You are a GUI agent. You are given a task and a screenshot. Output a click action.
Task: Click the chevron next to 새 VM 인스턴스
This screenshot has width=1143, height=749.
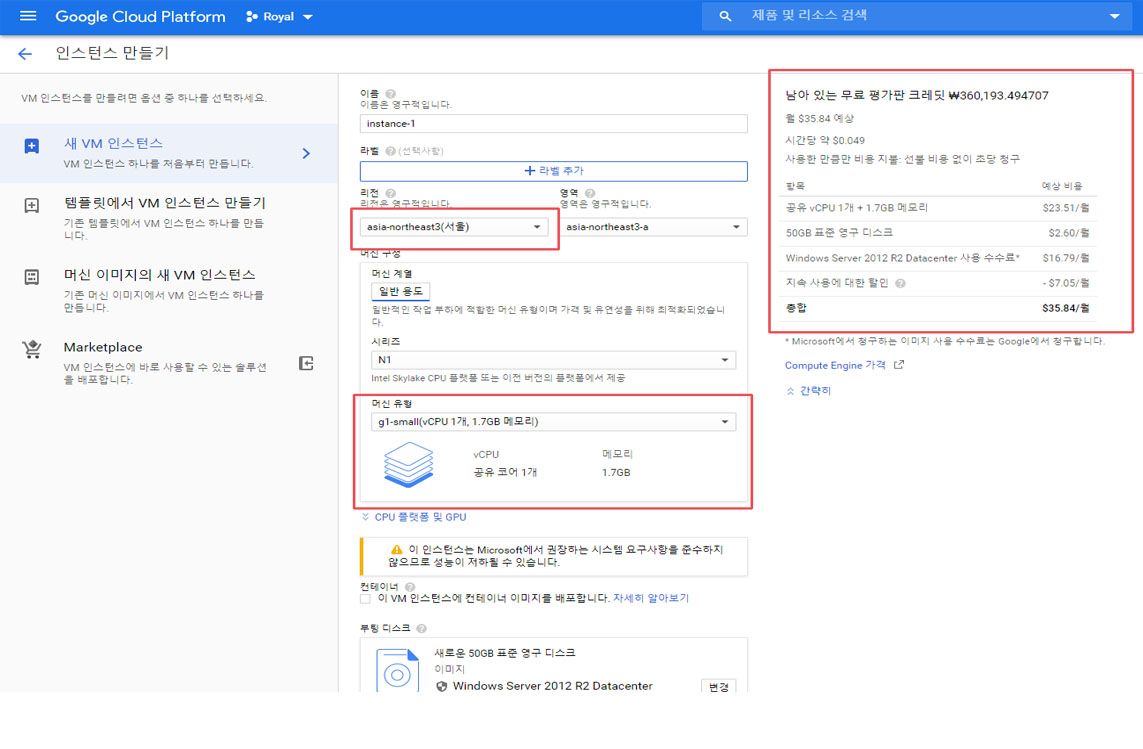[x=306, y=153]
